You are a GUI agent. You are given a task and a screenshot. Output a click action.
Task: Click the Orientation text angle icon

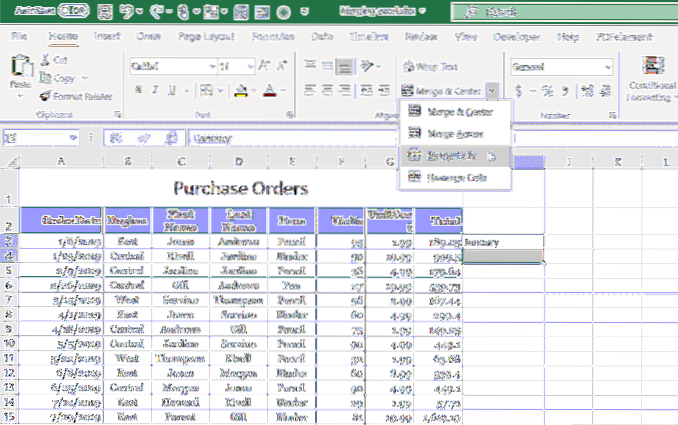coord(367,66)
